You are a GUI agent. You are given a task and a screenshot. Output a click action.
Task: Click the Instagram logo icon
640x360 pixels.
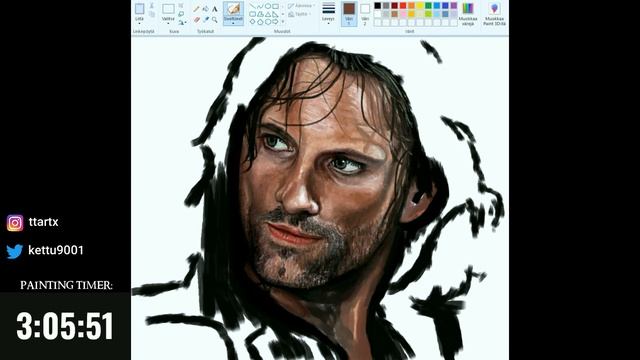pyautogui.click(x=15, y=223)
